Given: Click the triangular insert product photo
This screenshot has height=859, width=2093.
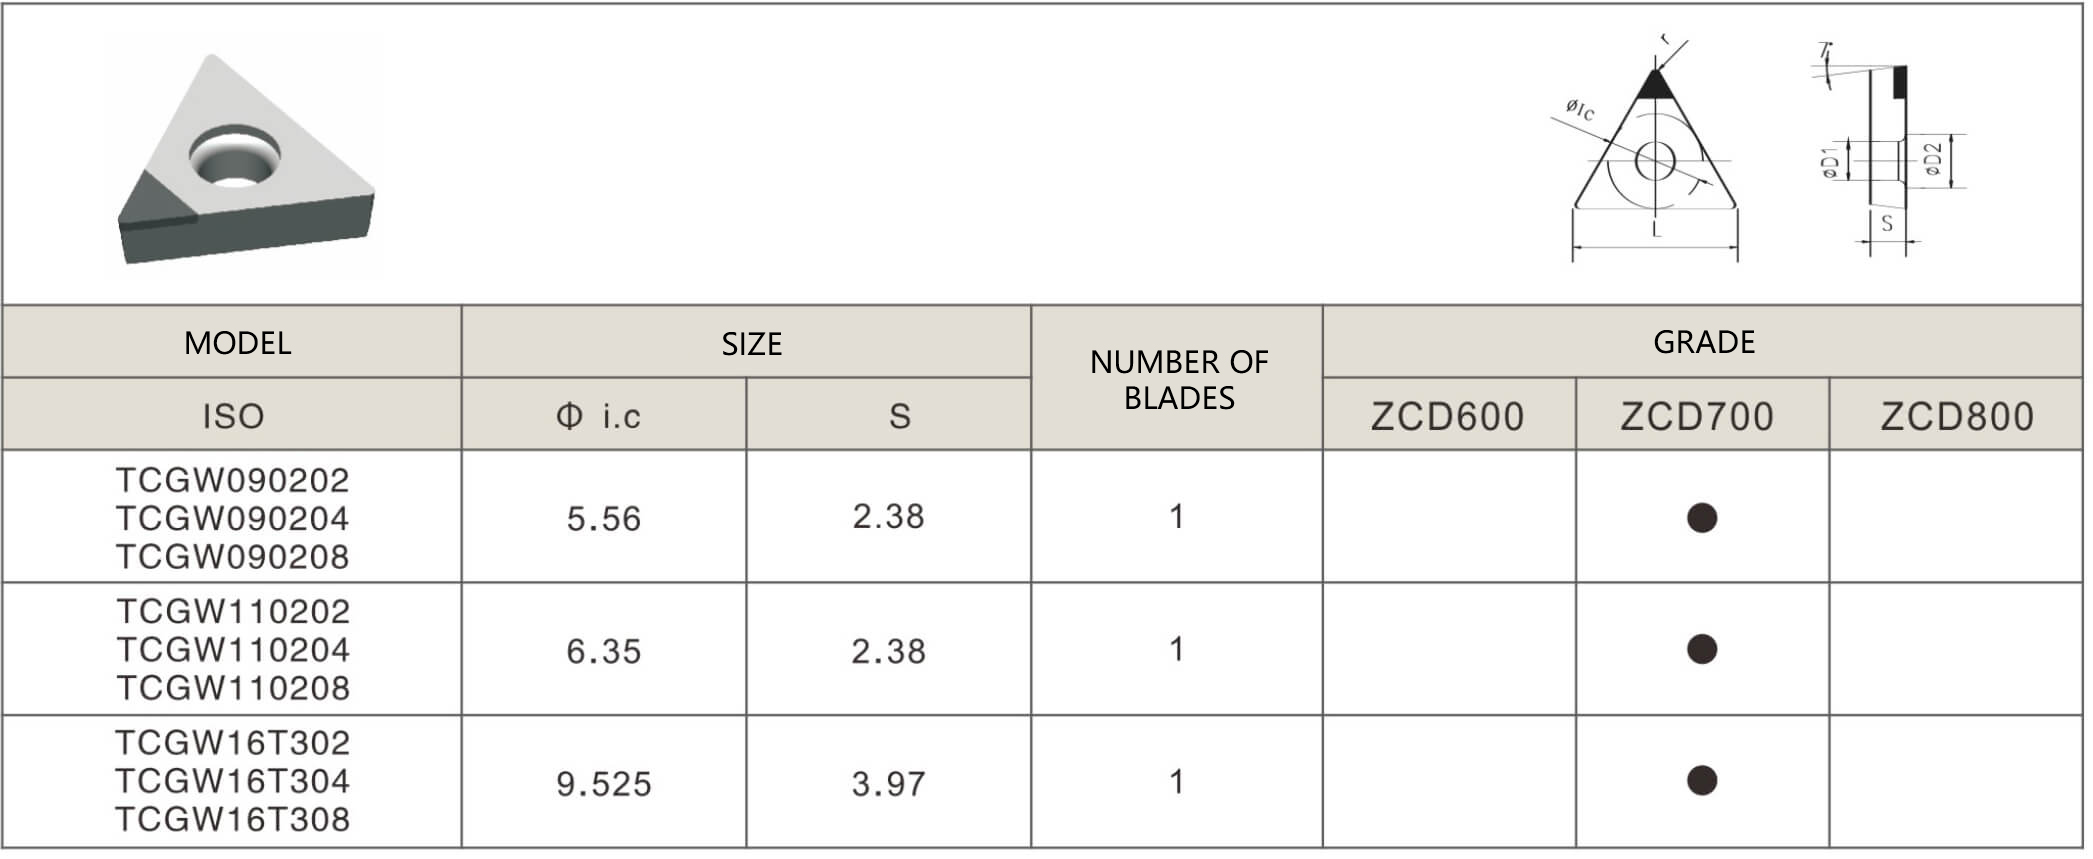Looking at the screenshot, I should tap(245, 160).
